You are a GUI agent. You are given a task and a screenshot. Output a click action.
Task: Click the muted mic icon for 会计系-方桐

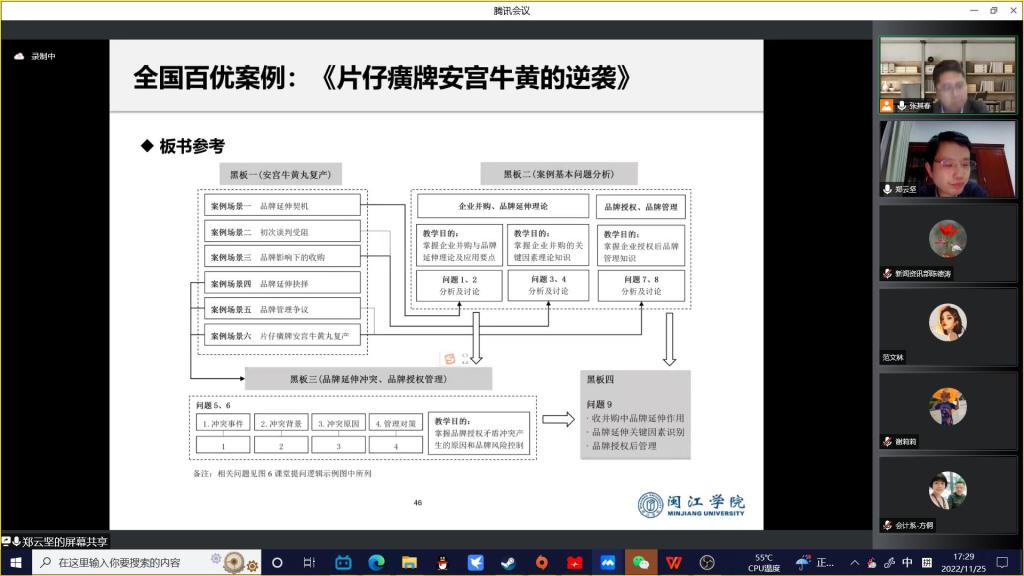click(x=887, y=525)
